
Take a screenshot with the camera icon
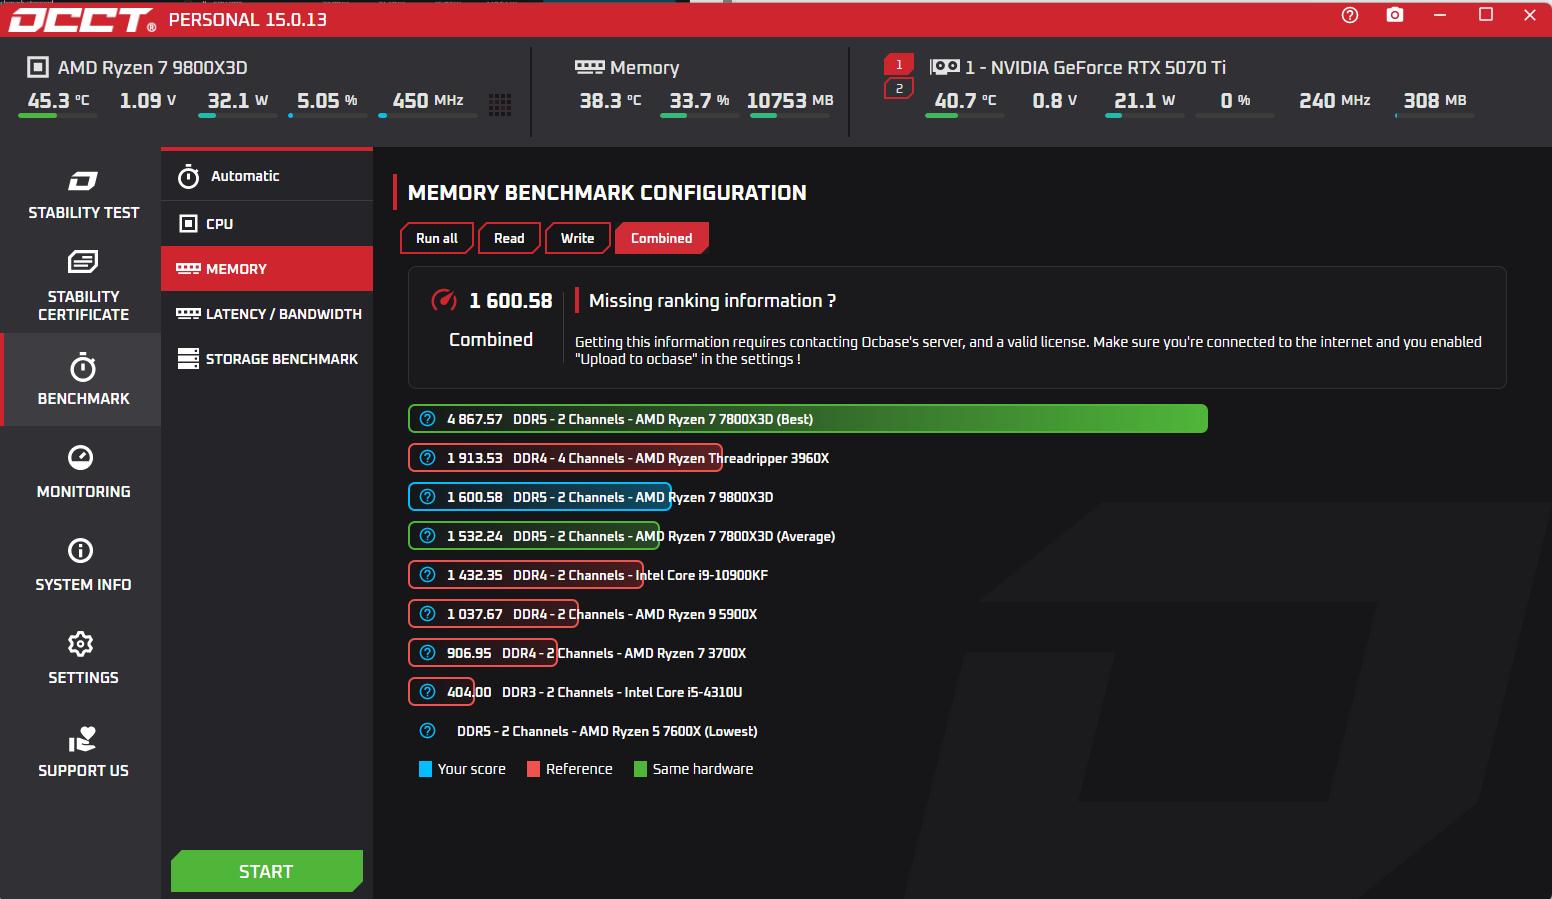point(1395,15)
